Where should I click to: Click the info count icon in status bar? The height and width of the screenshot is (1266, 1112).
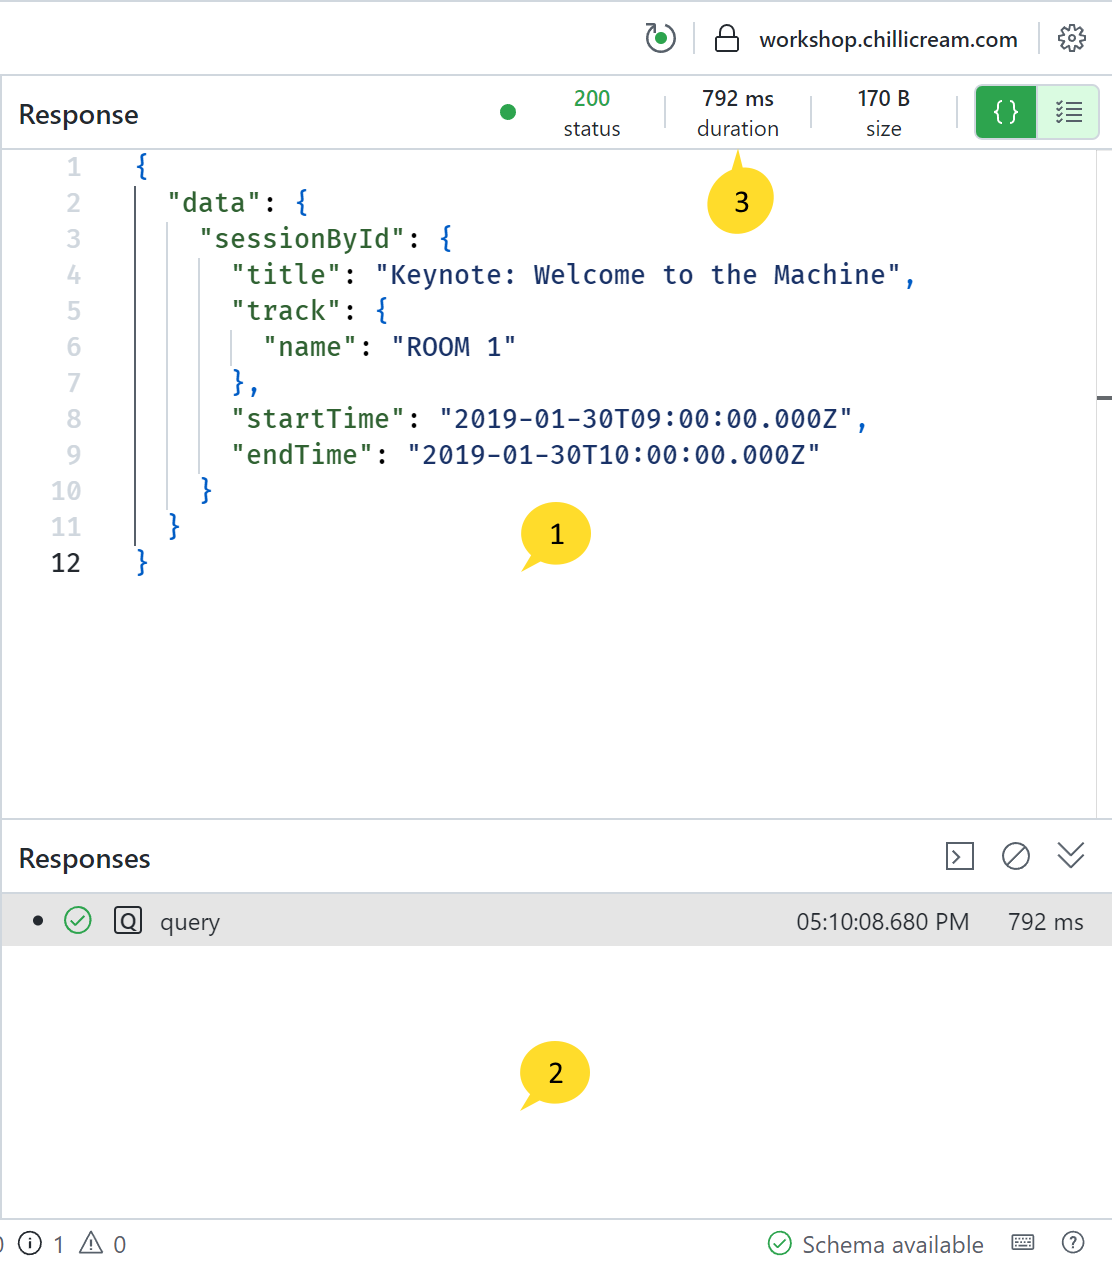coord(31,1243)
